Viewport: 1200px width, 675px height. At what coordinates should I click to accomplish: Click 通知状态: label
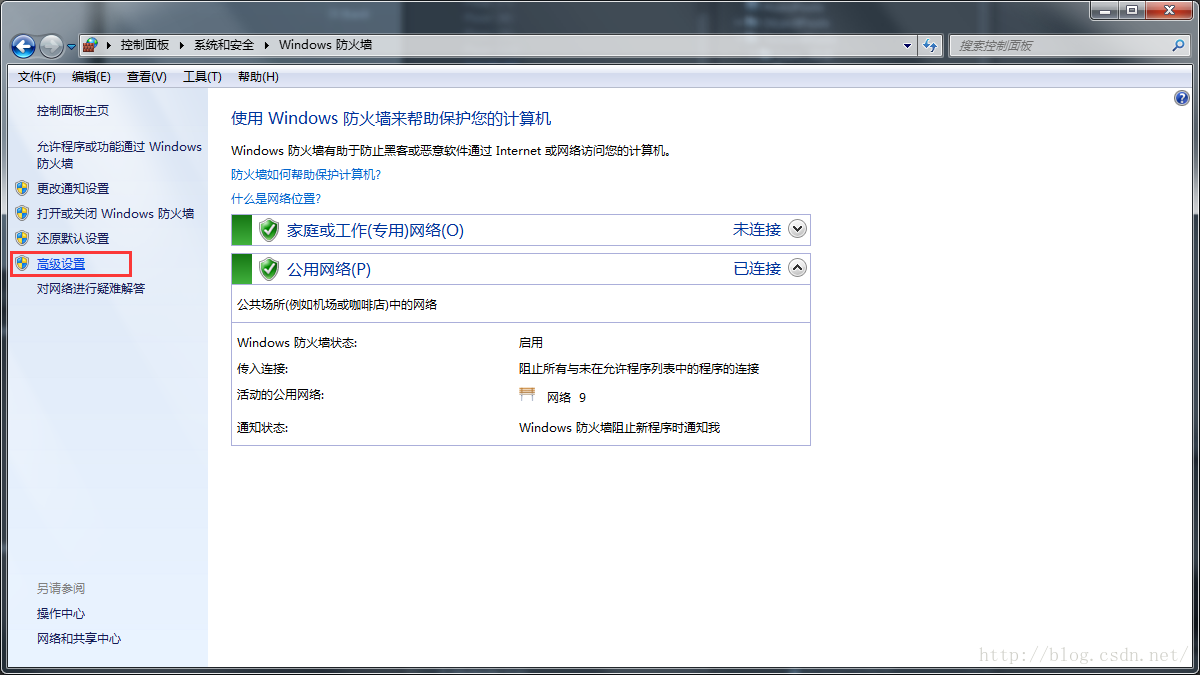[x=263, y=428]
